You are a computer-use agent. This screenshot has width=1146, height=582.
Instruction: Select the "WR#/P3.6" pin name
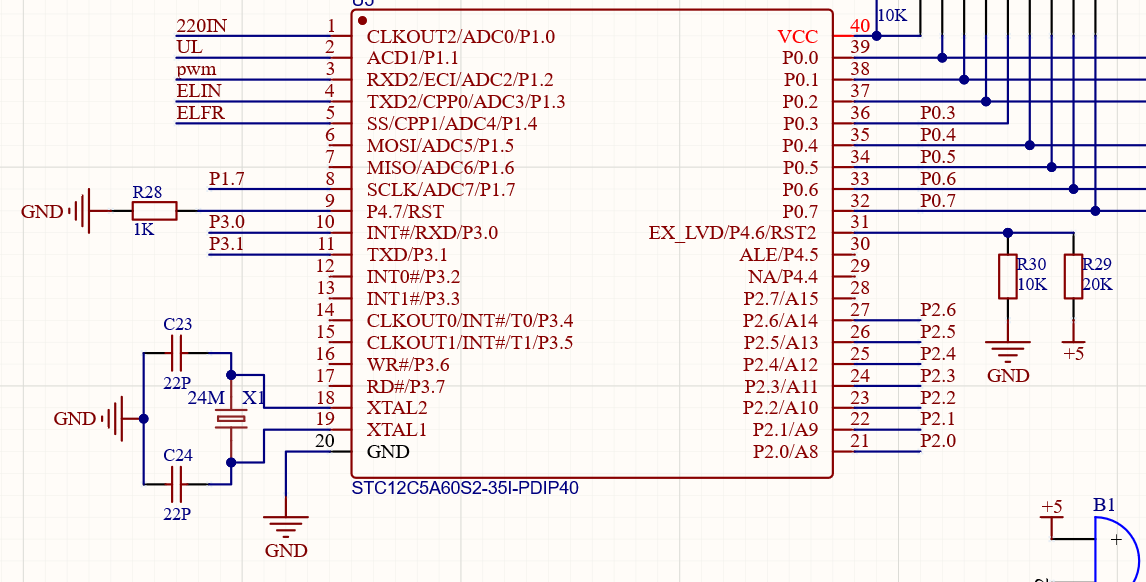[408, 365]
